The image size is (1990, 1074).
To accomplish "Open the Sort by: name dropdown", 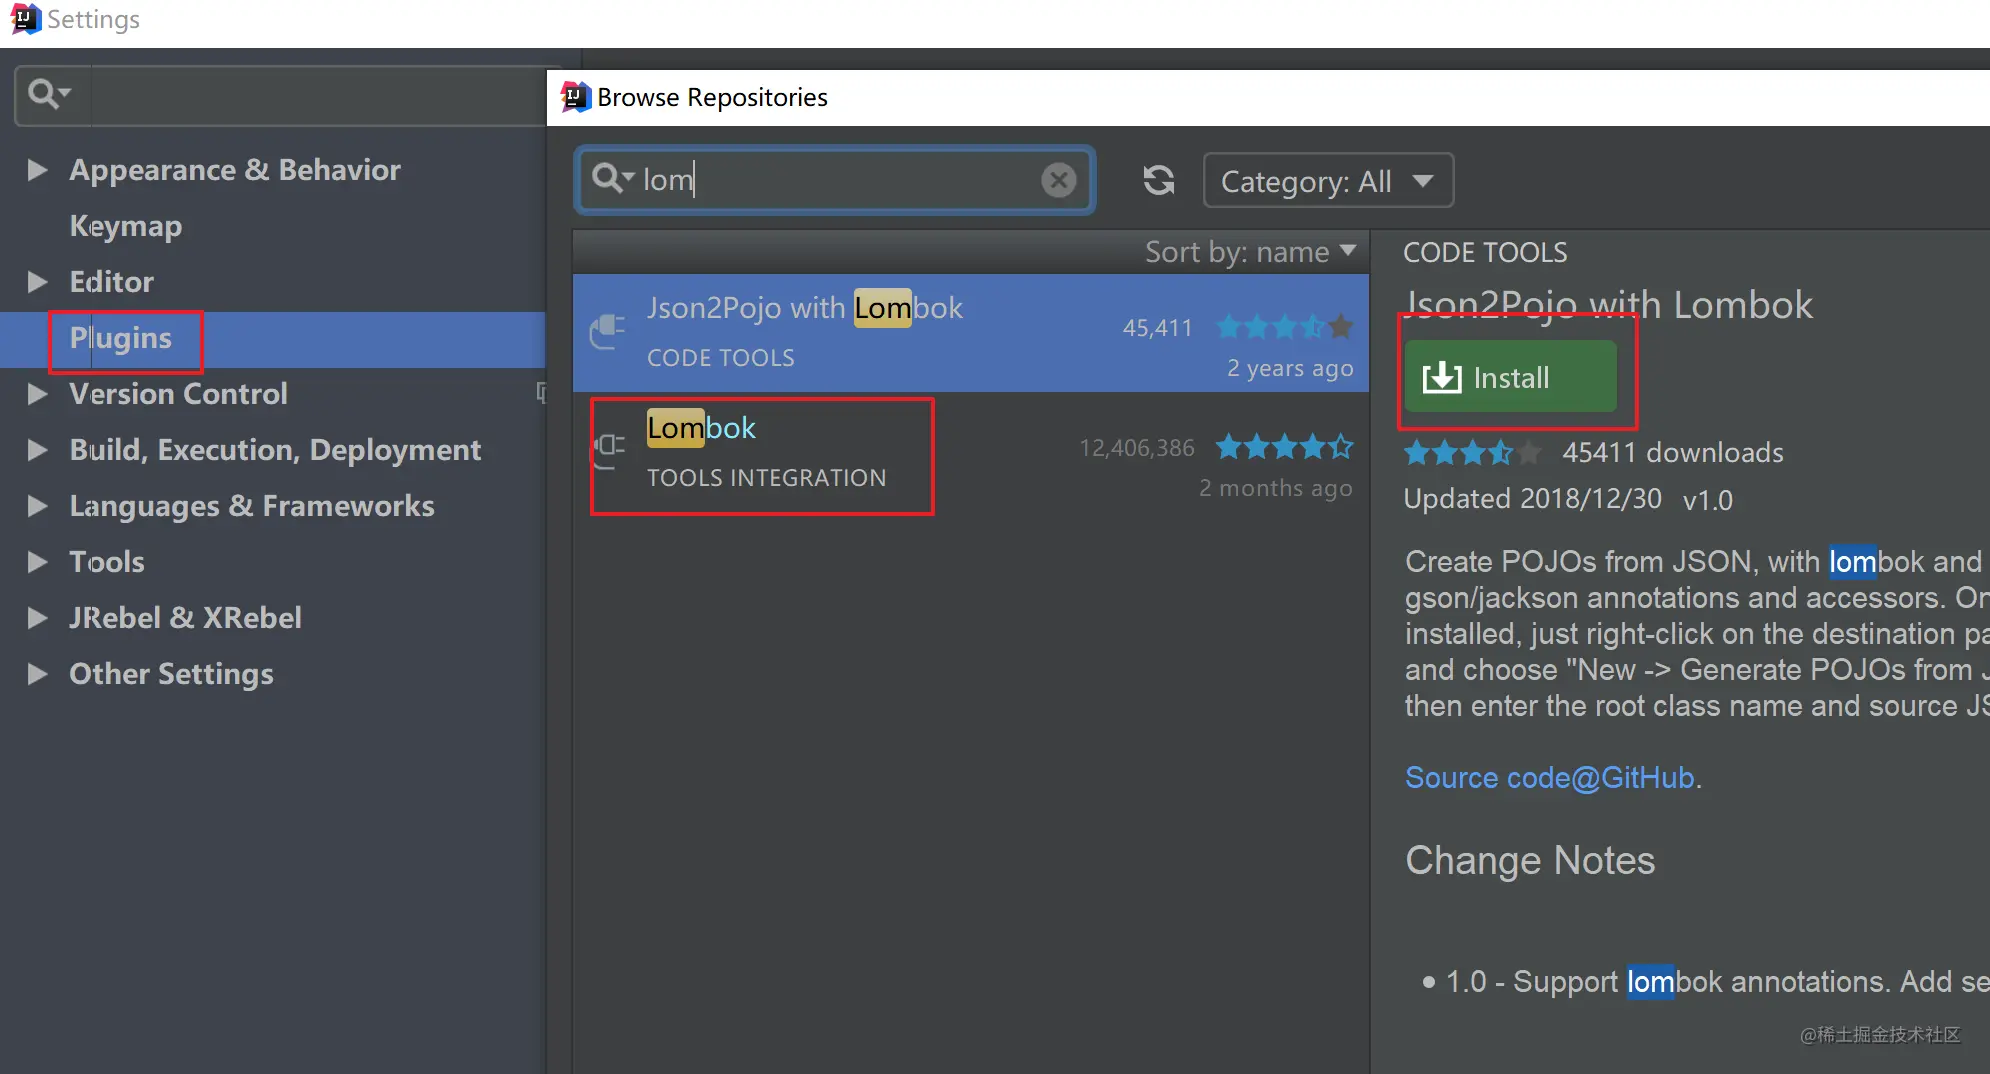I will tap(1250, 252).
